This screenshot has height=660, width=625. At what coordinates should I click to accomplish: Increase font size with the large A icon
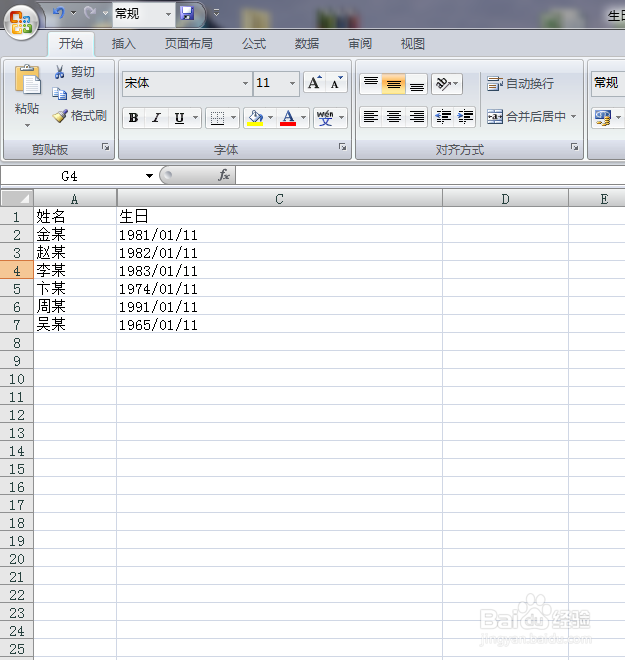click(x=314, y=82)
